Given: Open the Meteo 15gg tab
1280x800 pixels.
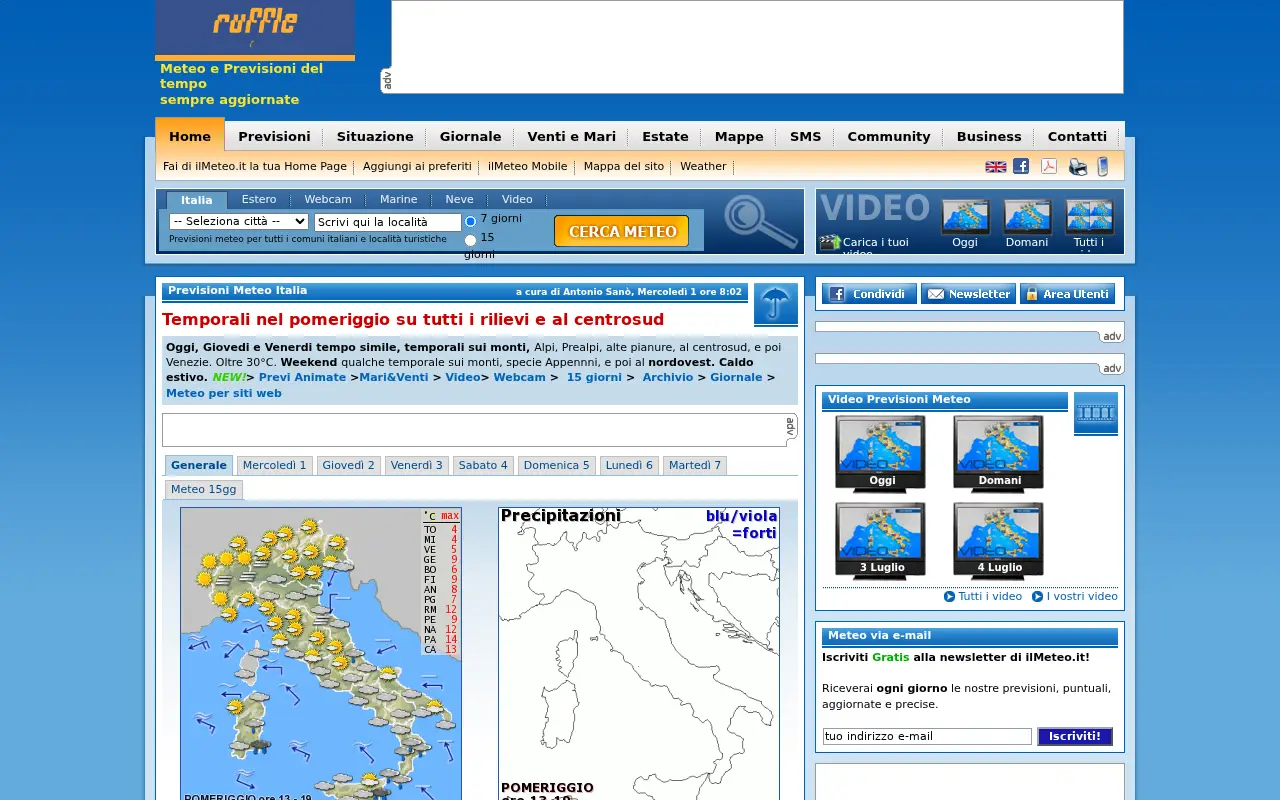Looking at the screenshot, I should [204, 490].
